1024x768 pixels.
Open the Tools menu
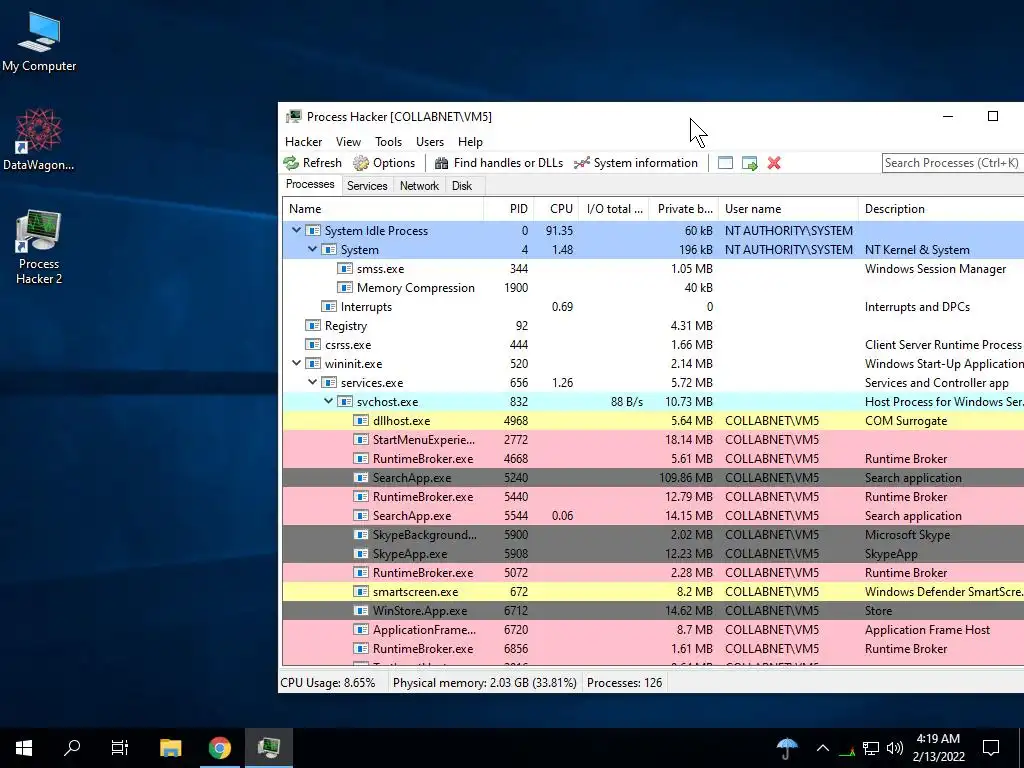tap(389, 142)
